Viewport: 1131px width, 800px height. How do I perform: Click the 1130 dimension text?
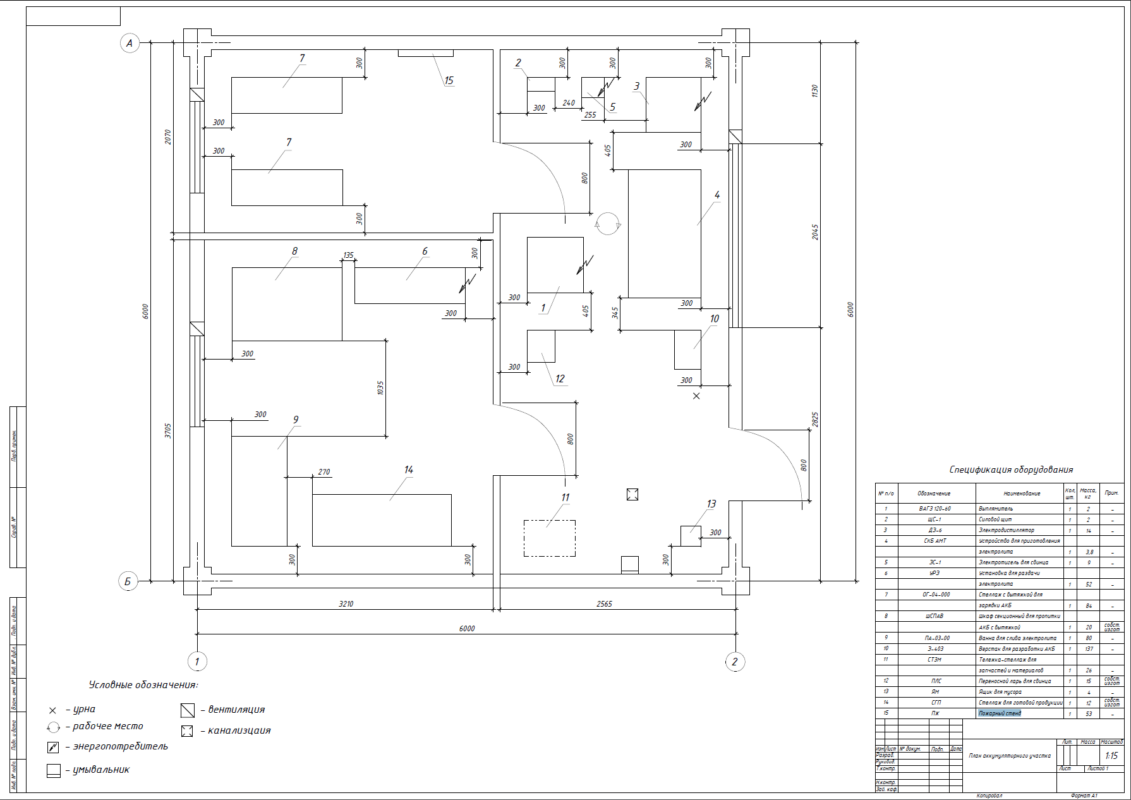tap(815, 90)
